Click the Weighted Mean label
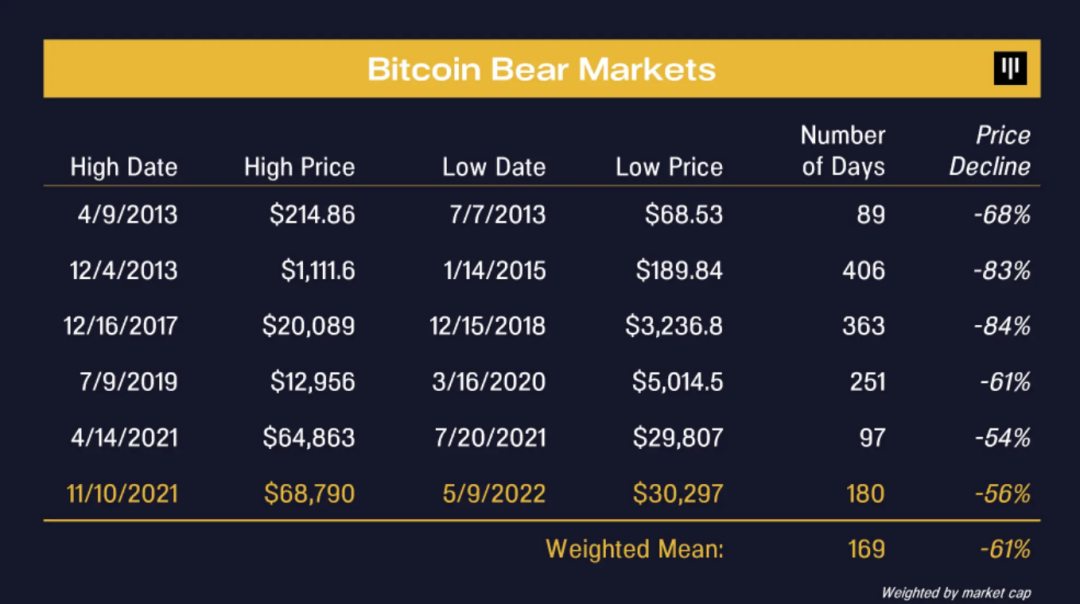The width and height of the screenshot is (1080, 604). (634, 550)
